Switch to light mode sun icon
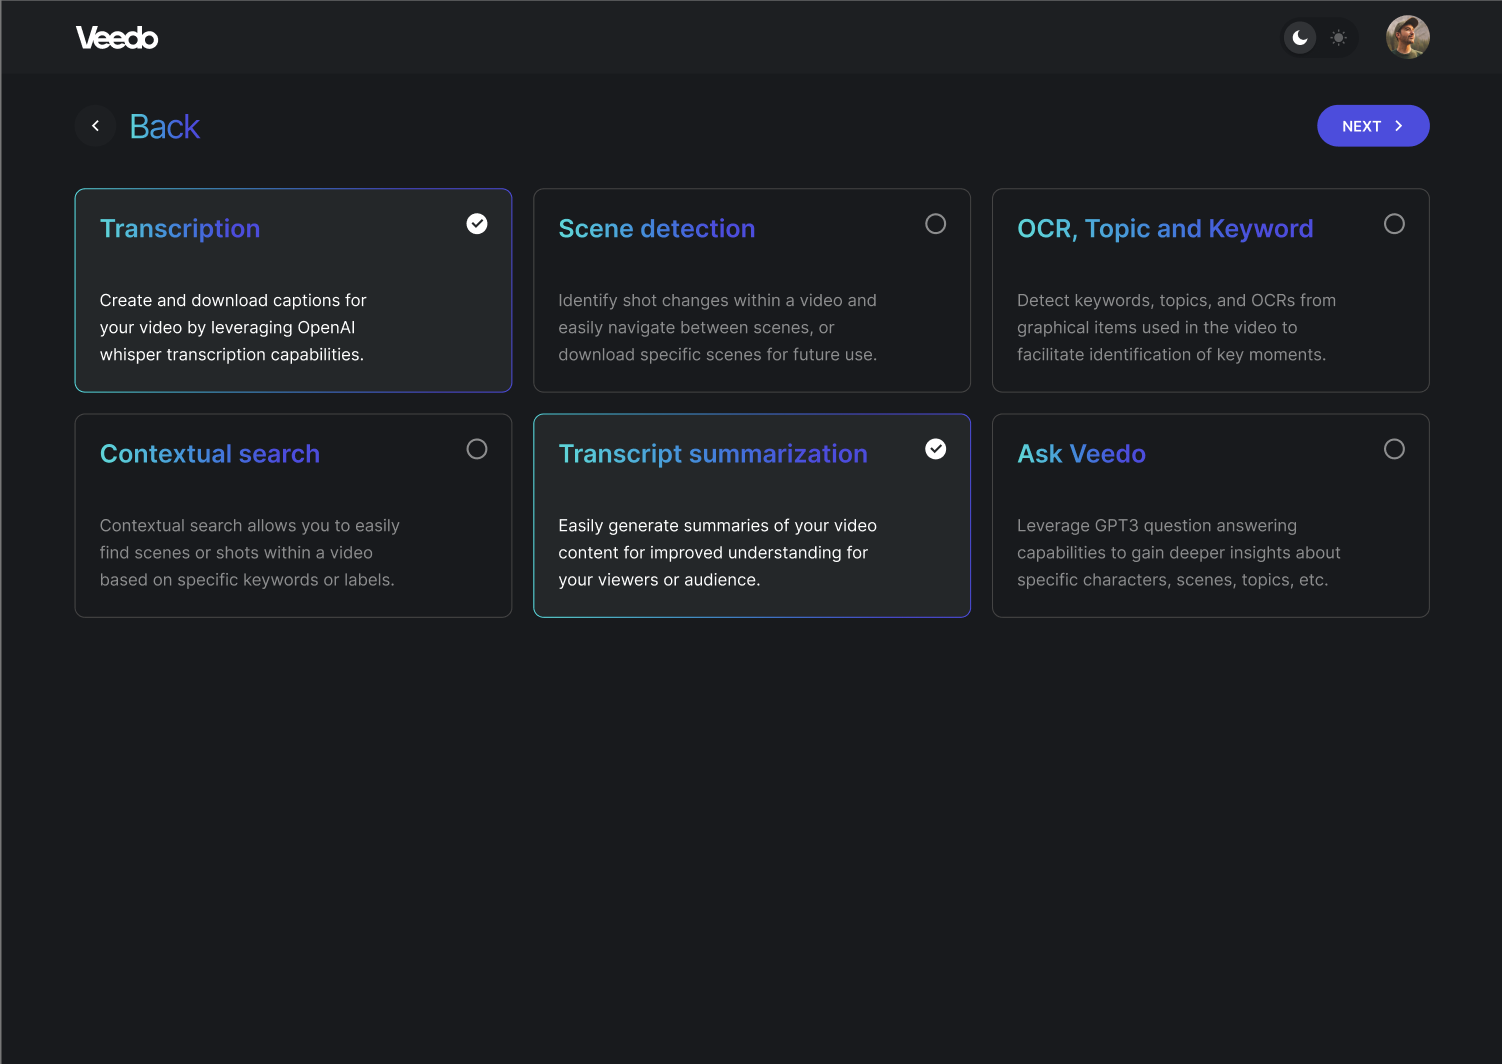1502x1064 pixels. [x=1338, y=38]
